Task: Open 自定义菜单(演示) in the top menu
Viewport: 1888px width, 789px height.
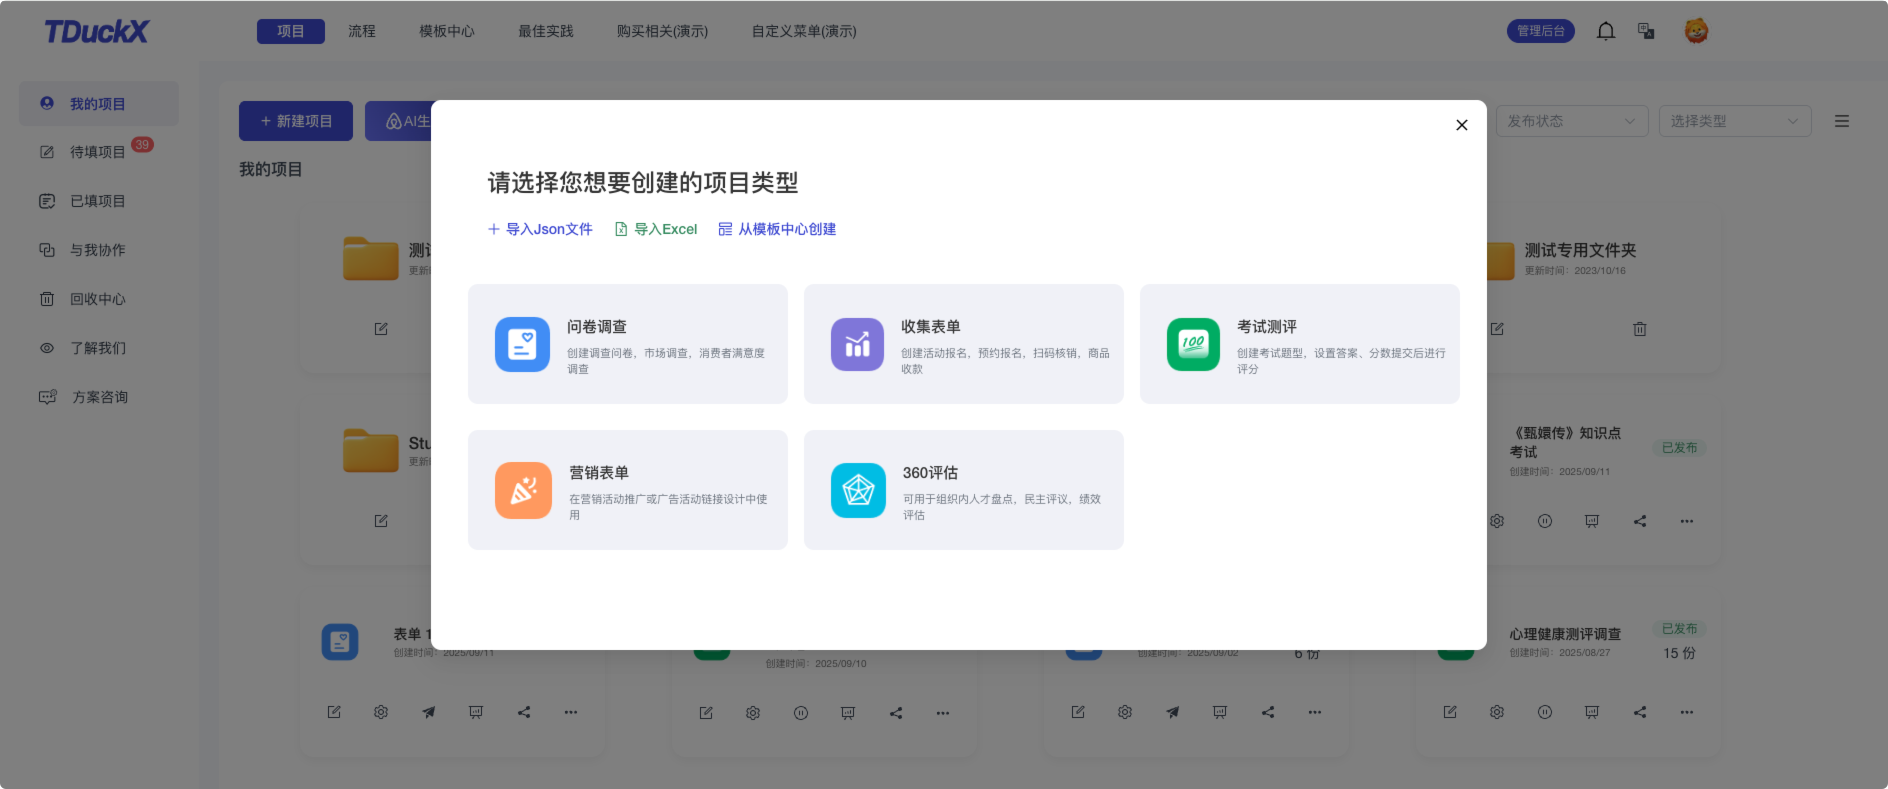Action: point(804,31)
